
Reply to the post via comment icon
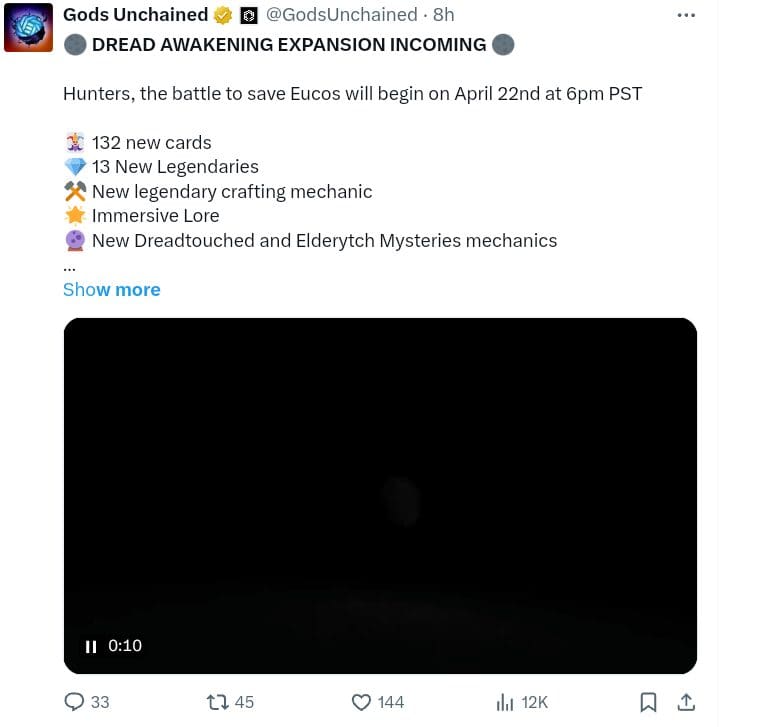75,702
